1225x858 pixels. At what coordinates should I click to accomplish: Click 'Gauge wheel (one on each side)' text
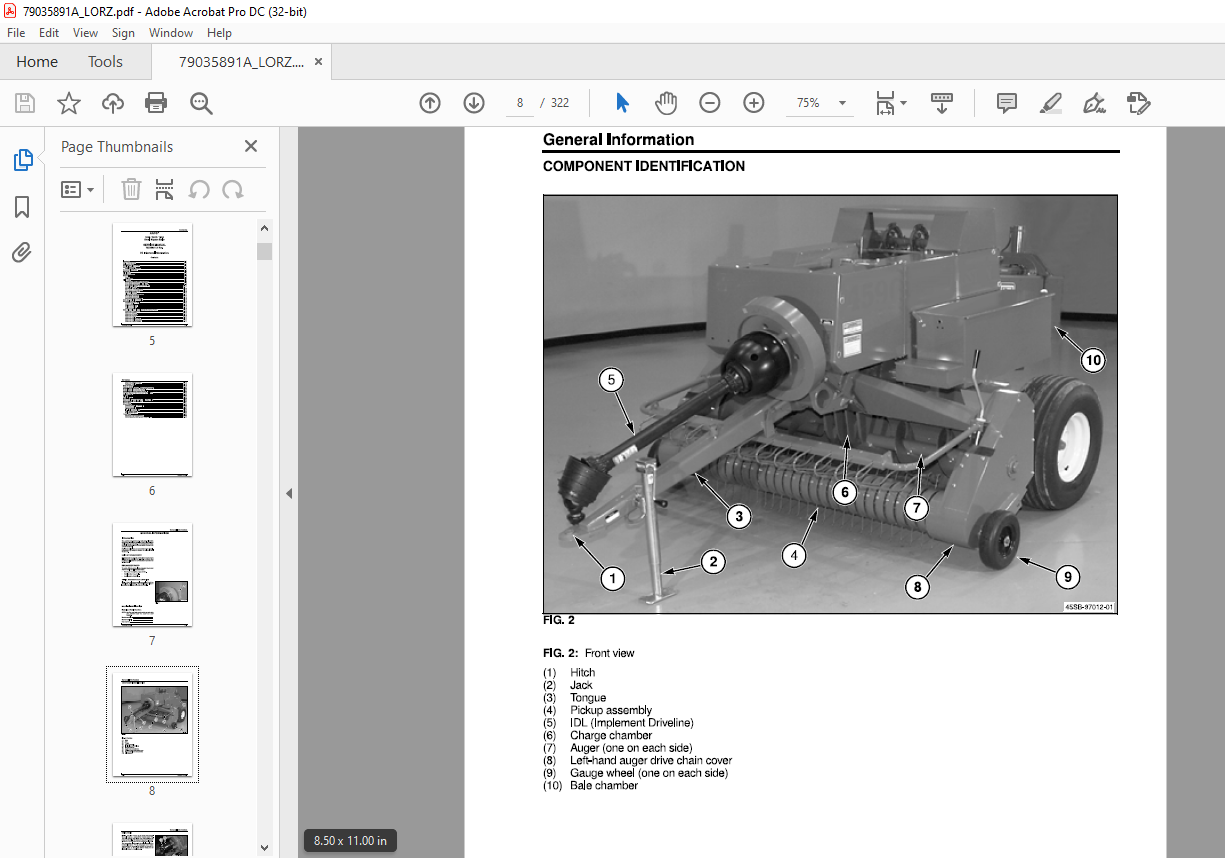(649, 773)
